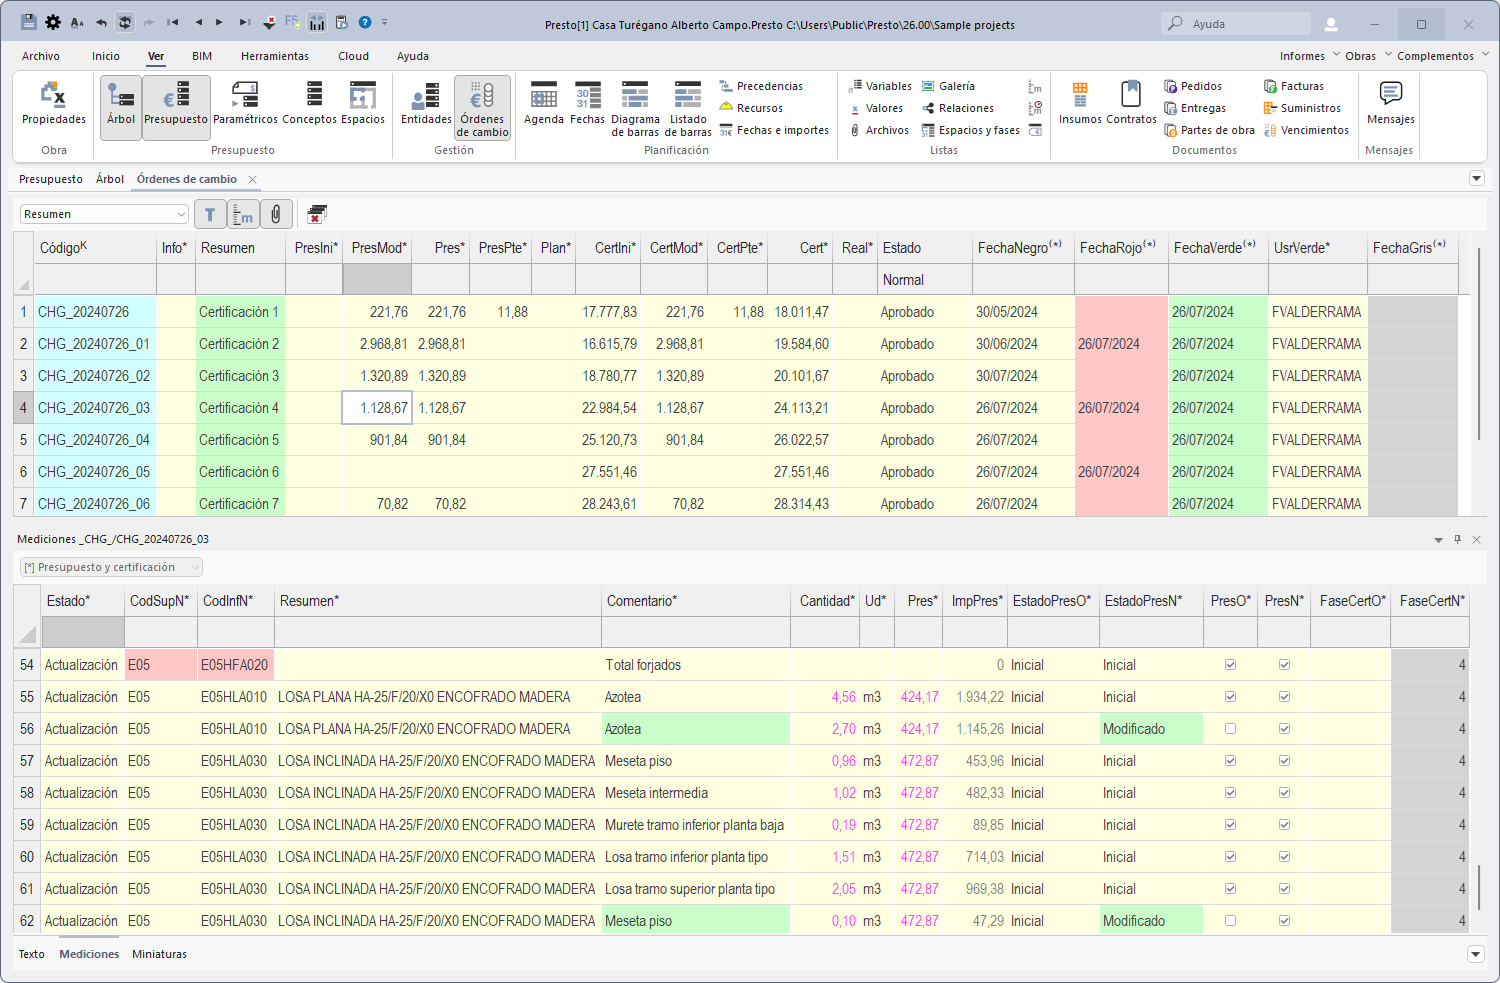Open the Resumen dropdown list

point(180,214)
